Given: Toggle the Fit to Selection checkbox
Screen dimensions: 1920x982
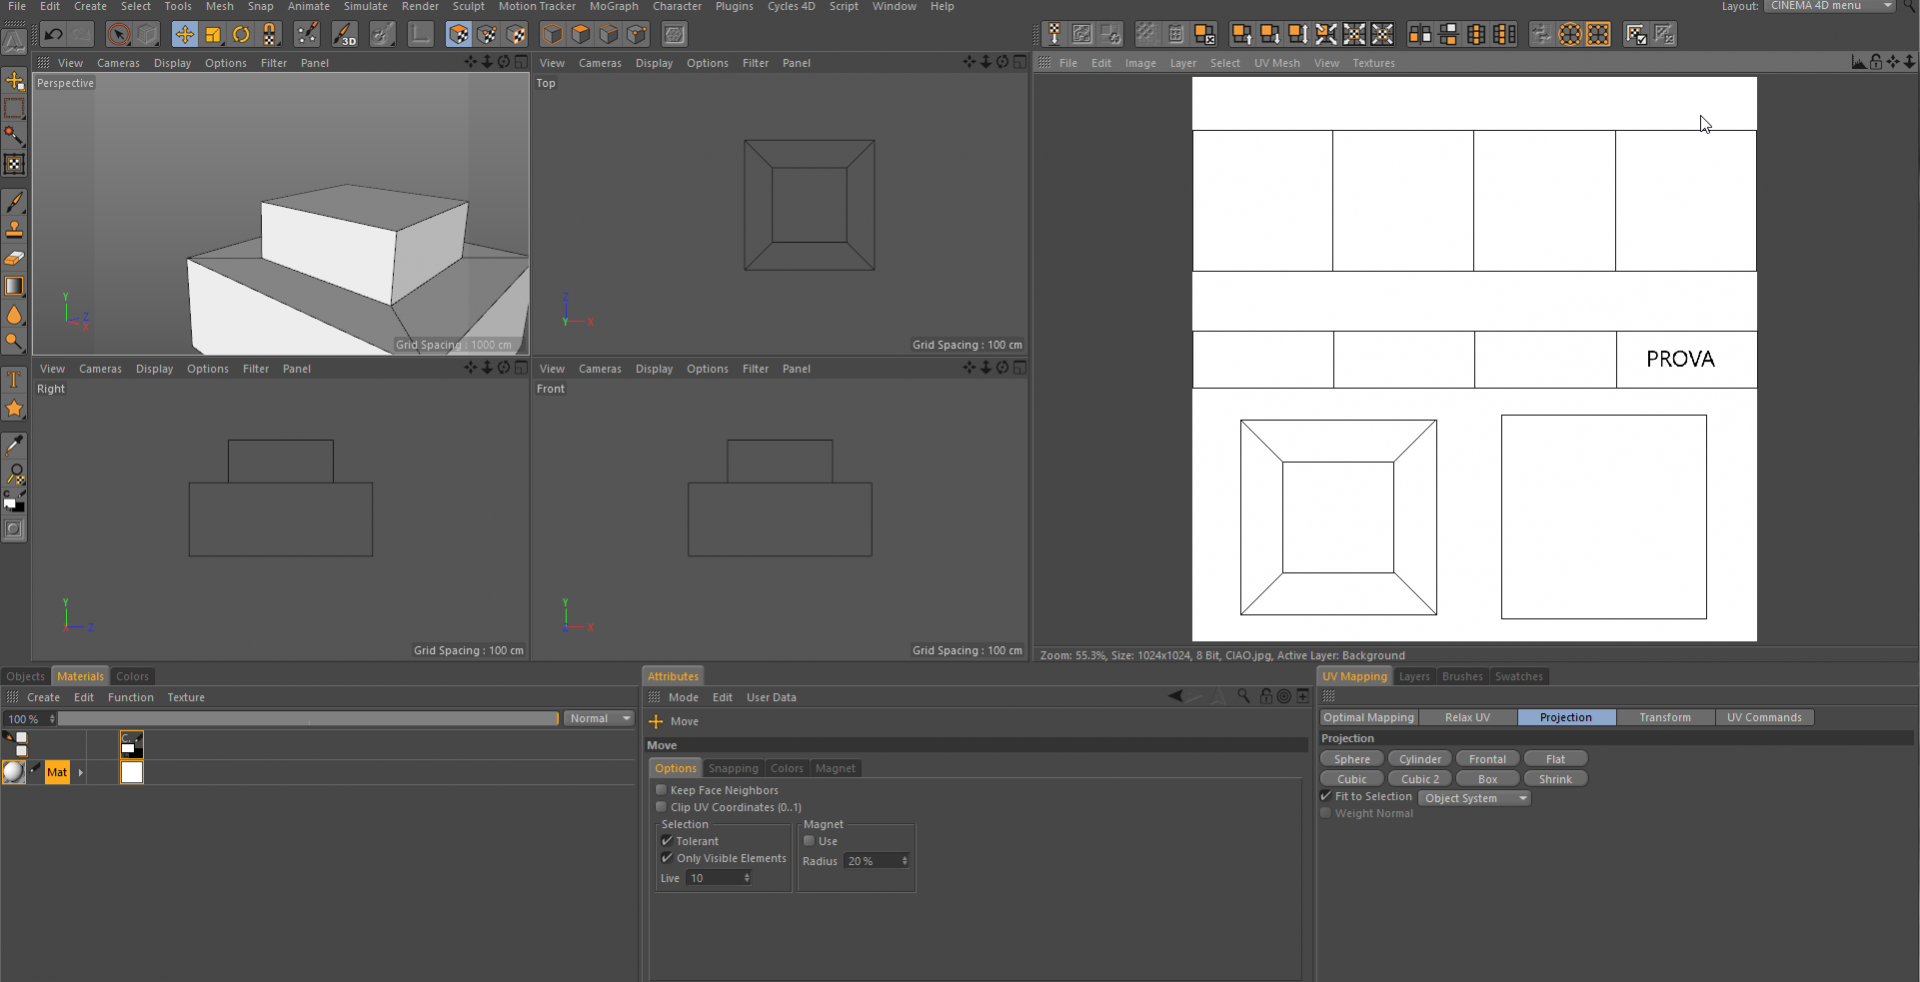Looking at the screenshot, I should [x=1326, y=796].
